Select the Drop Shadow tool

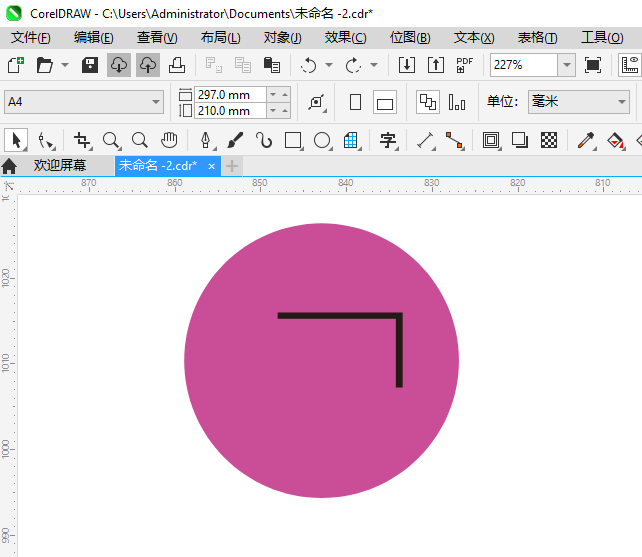coord(520,140)
